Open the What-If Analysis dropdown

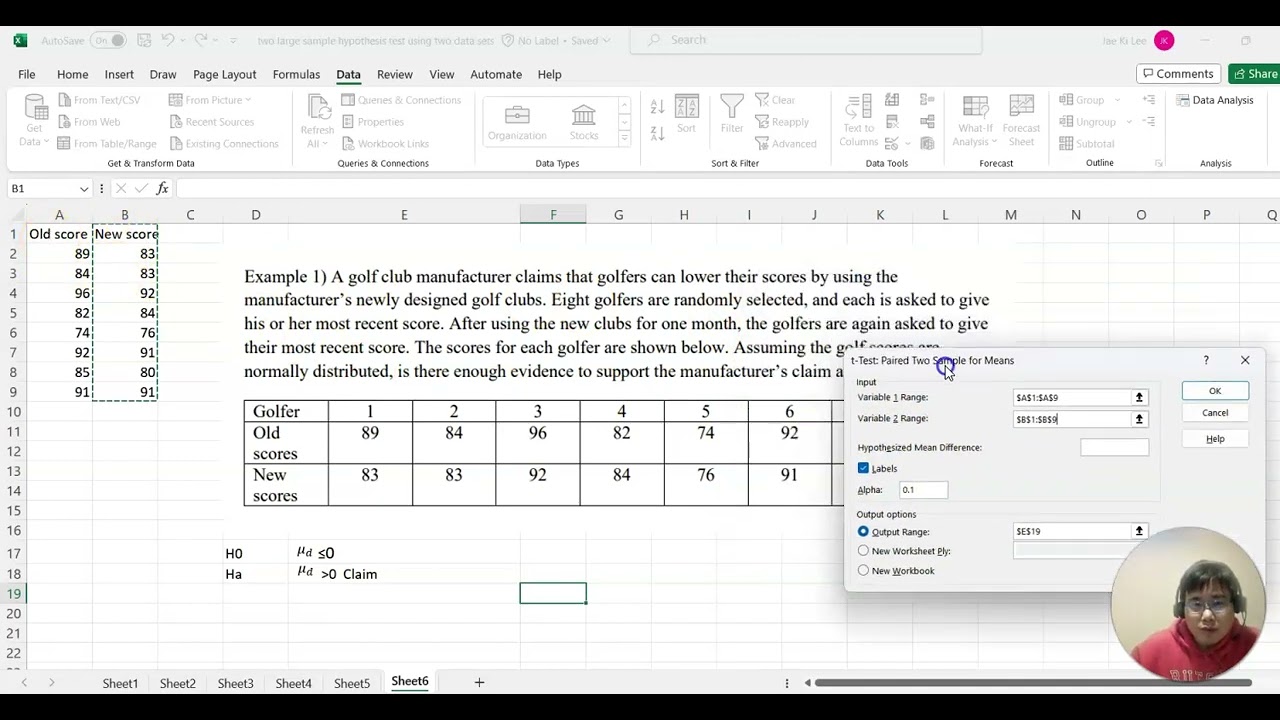[975, 121]
